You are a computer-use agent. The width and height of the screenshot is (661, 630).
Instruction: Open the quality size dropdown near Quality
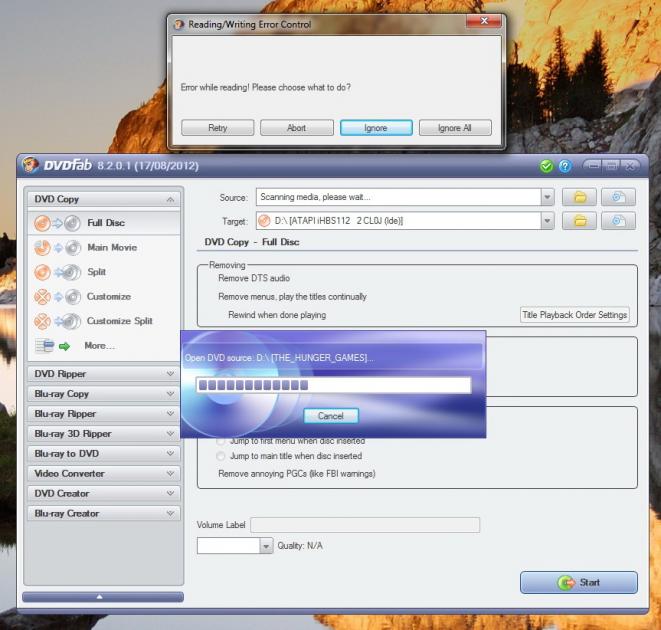click(x=266, y=546)
